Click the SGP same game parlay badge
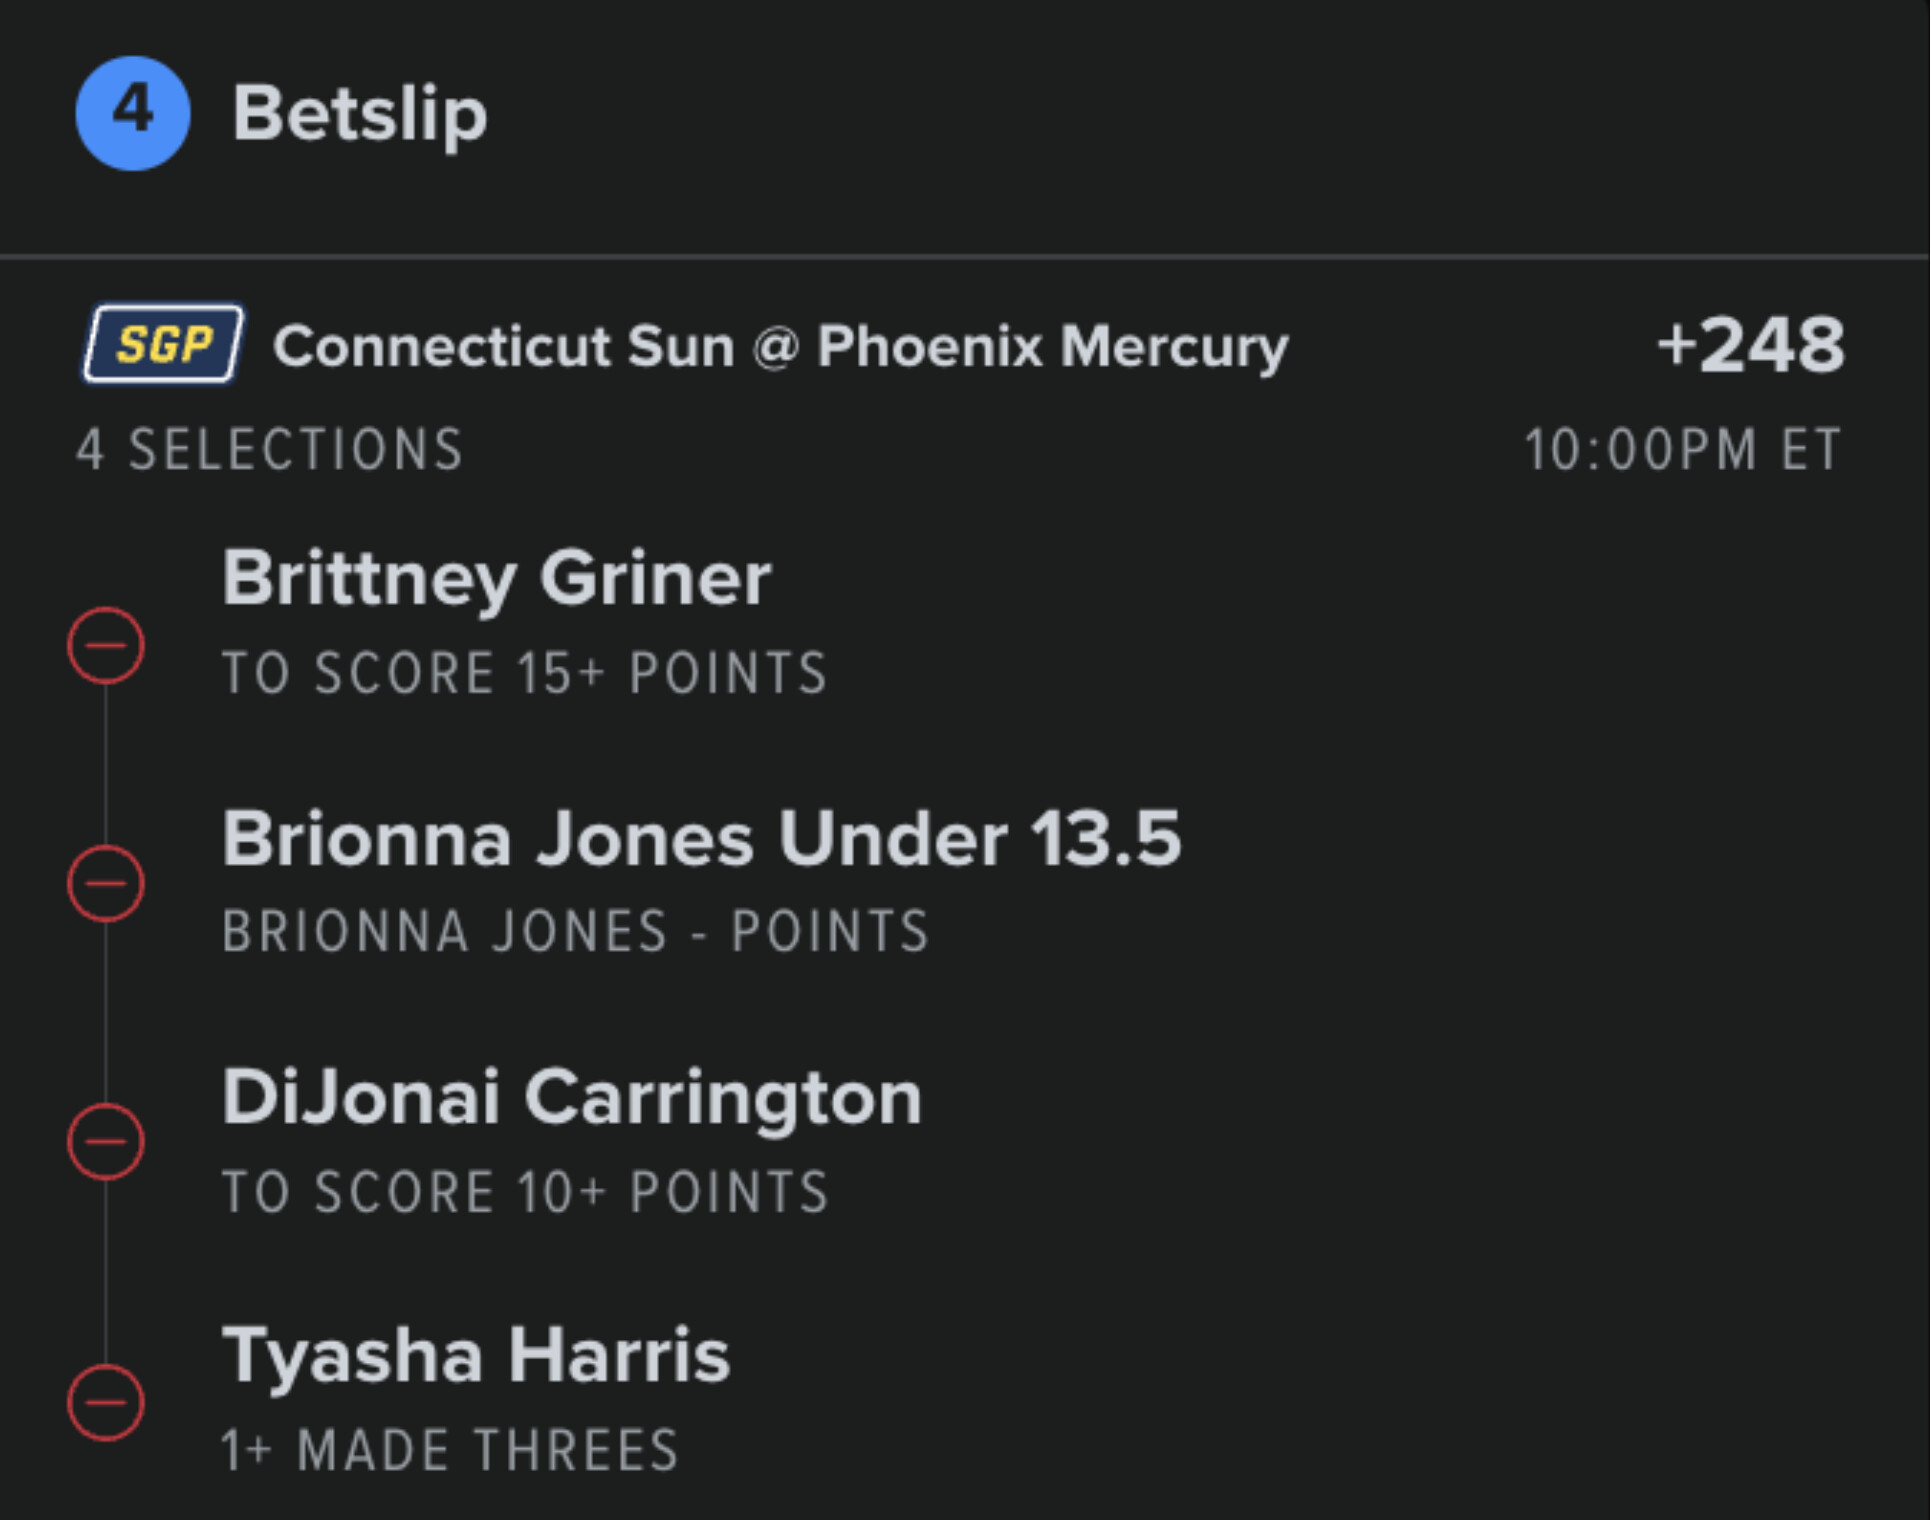Viewport: 1930px width, 1520px height. pyautogui.click(x=163, y=345)
